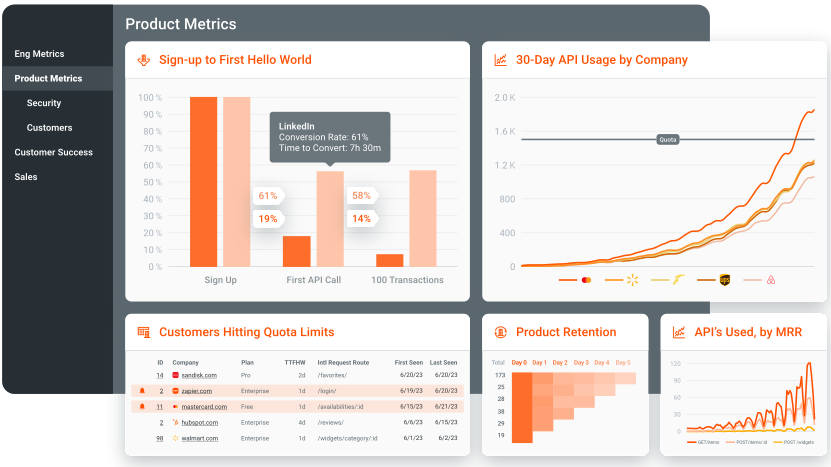
Task: Open the mastercard.com company link
Action: click(x=204, y=407)
